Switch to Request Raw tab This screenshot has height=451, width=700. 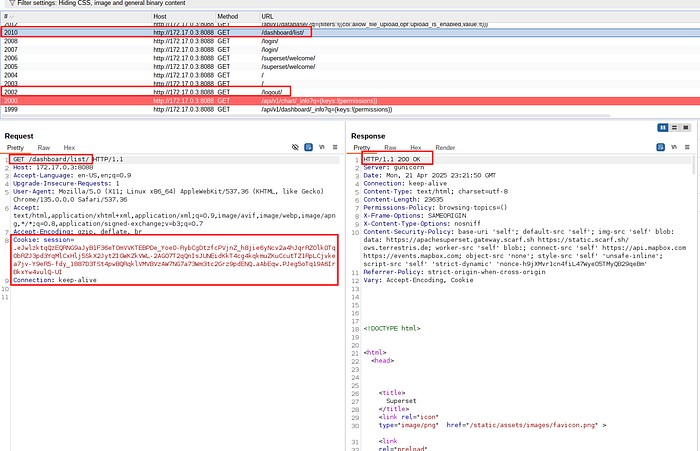(x=44, y=148)
